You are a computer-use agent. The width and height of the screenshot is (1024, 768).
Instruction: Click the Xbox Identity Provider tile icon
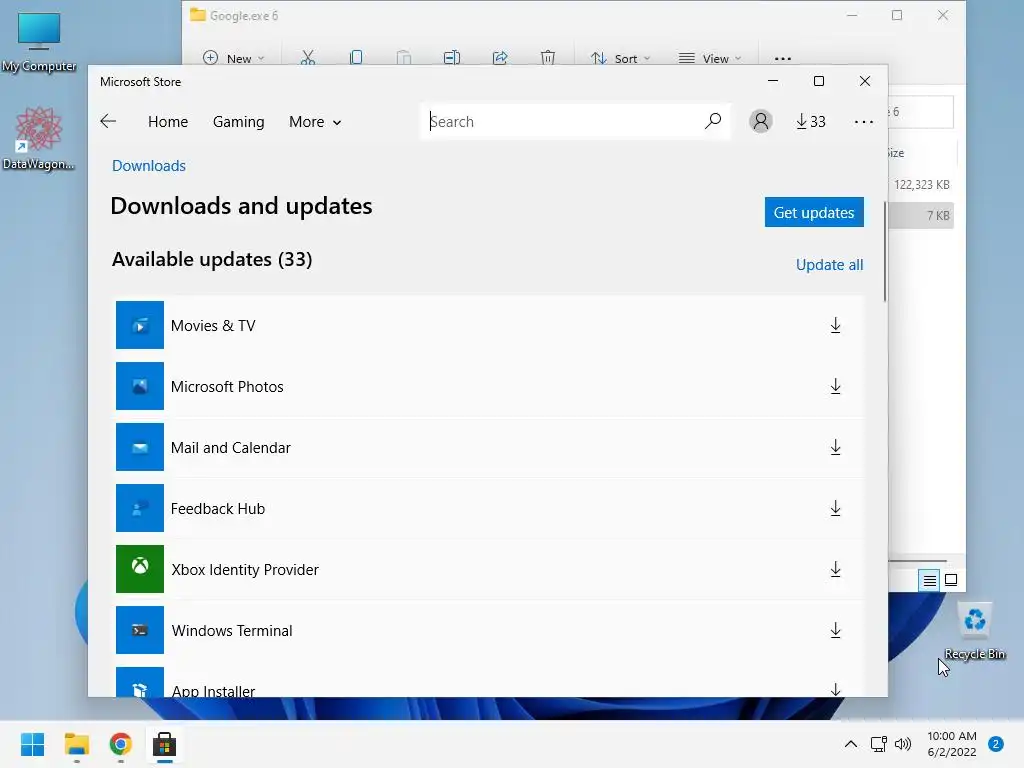(140, 569)
